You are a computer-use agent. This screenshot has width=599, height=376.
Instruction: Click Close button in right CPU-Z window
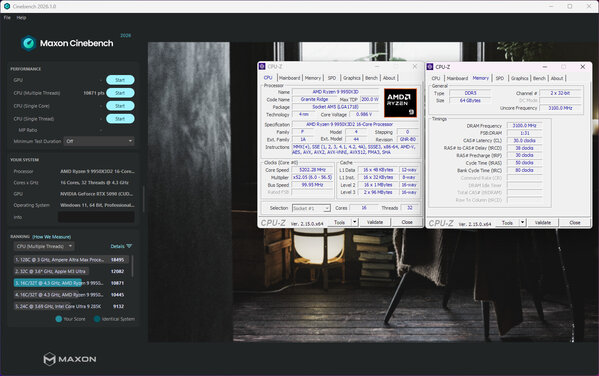click(575, 223)
